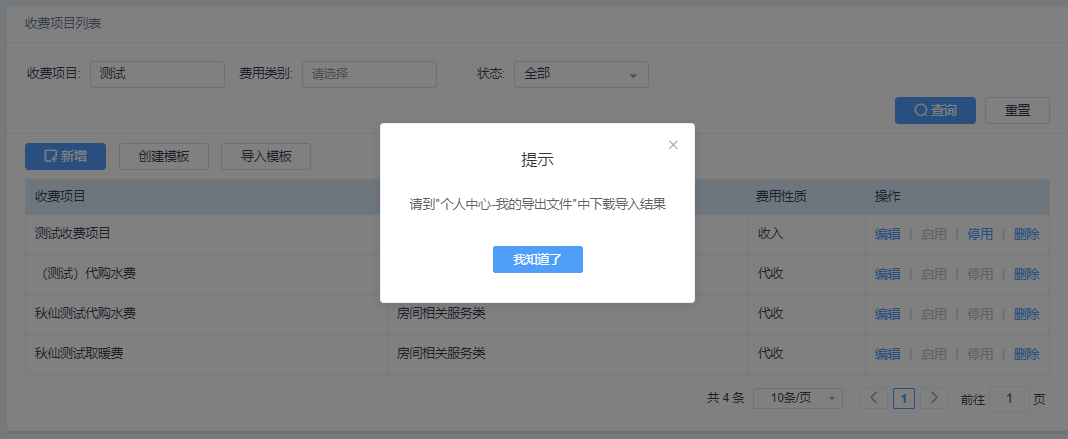Focus the 收费项目 input containing 测试
The height and width of the screenshot is (439, 1068).
(x=157, y=74)
